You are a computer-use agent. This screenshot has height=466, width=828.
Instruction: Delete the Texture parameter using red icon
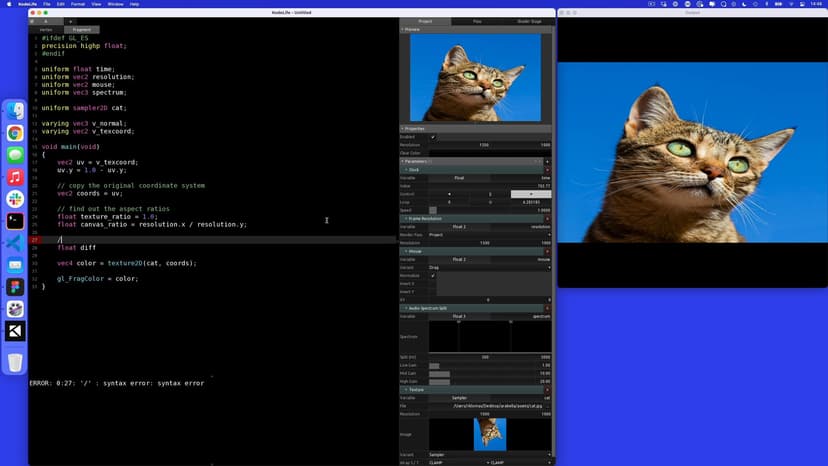[547, 389]
